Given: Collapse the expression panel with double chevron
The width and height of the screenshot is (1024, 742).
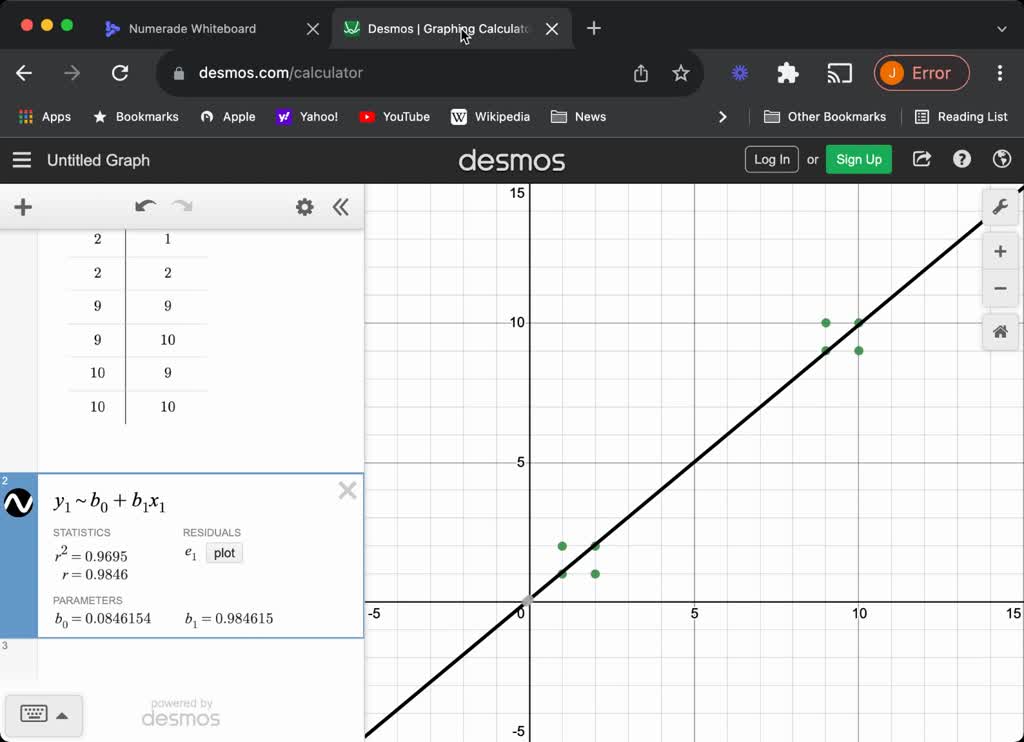Looking at the screenshot, I should click(341, 207).
